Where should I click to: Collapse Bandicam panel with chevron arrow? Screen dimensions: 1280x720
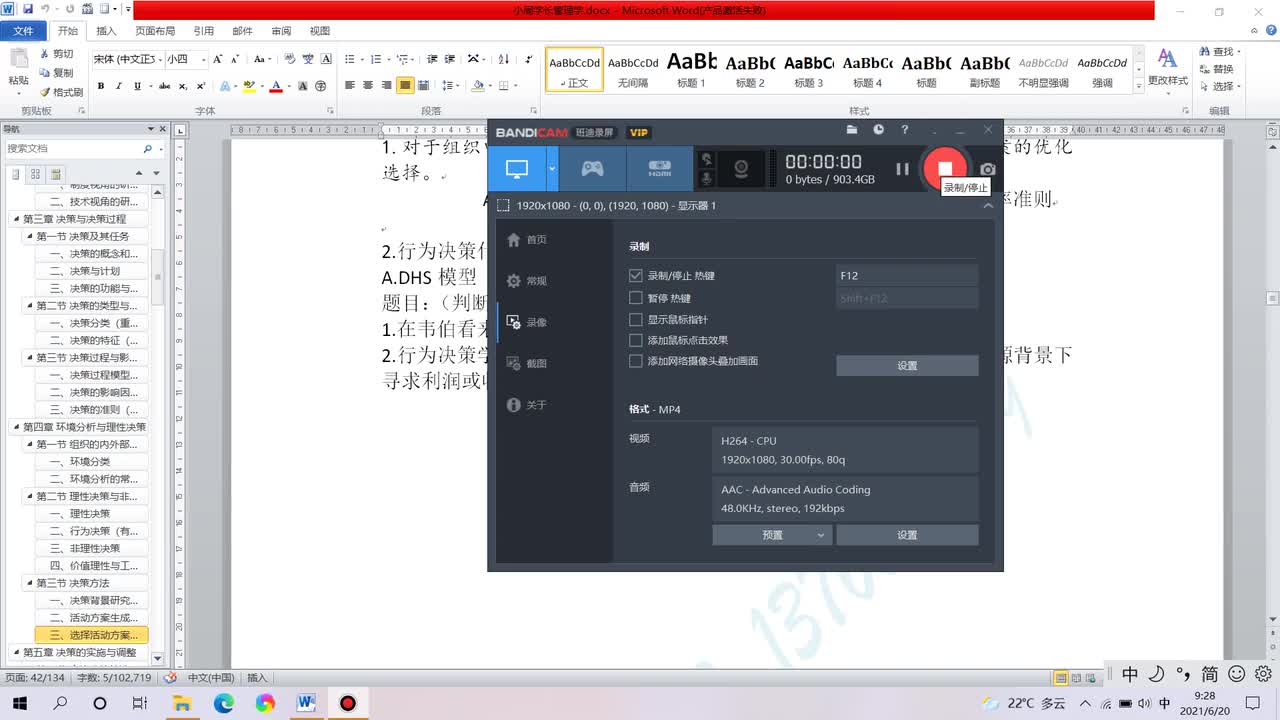(x=988, y=205)
